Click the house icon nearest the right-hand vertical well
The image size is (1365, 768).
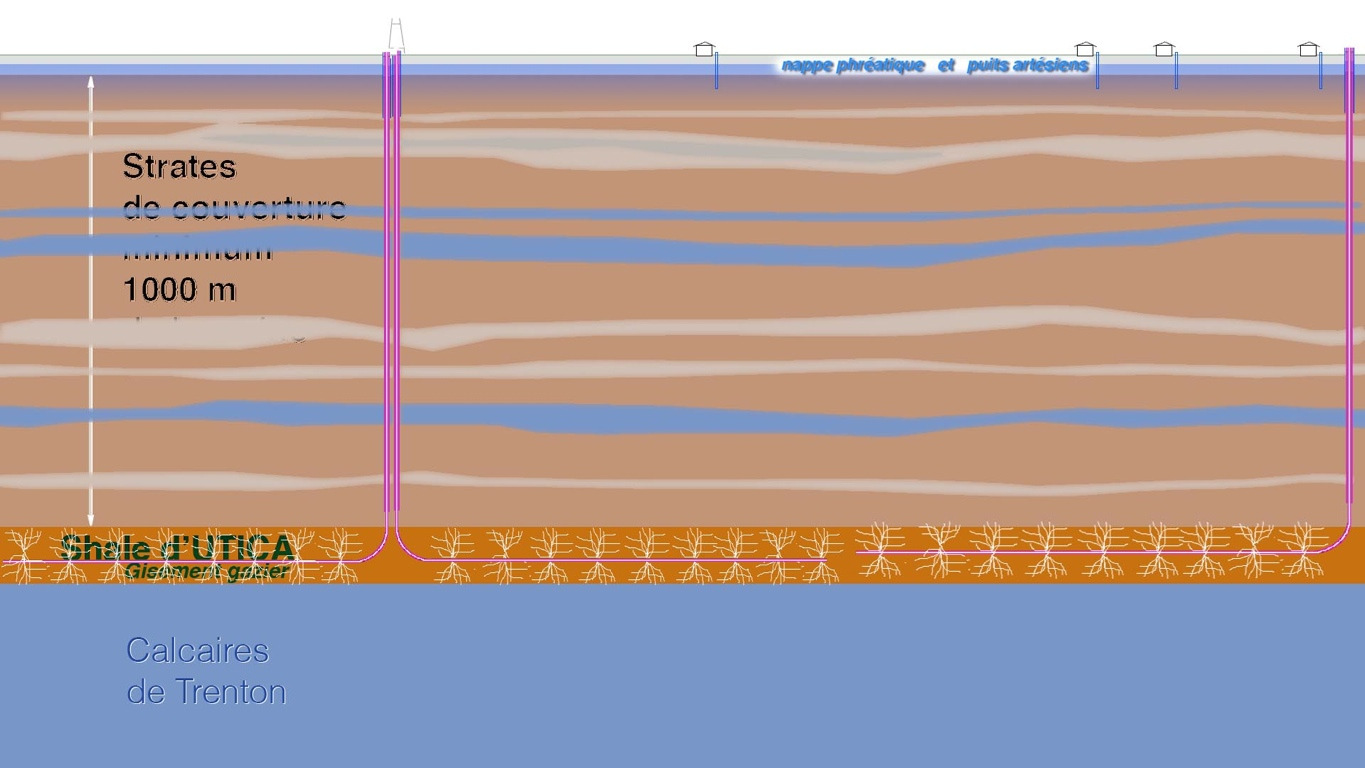click(x=1308, y=49)
